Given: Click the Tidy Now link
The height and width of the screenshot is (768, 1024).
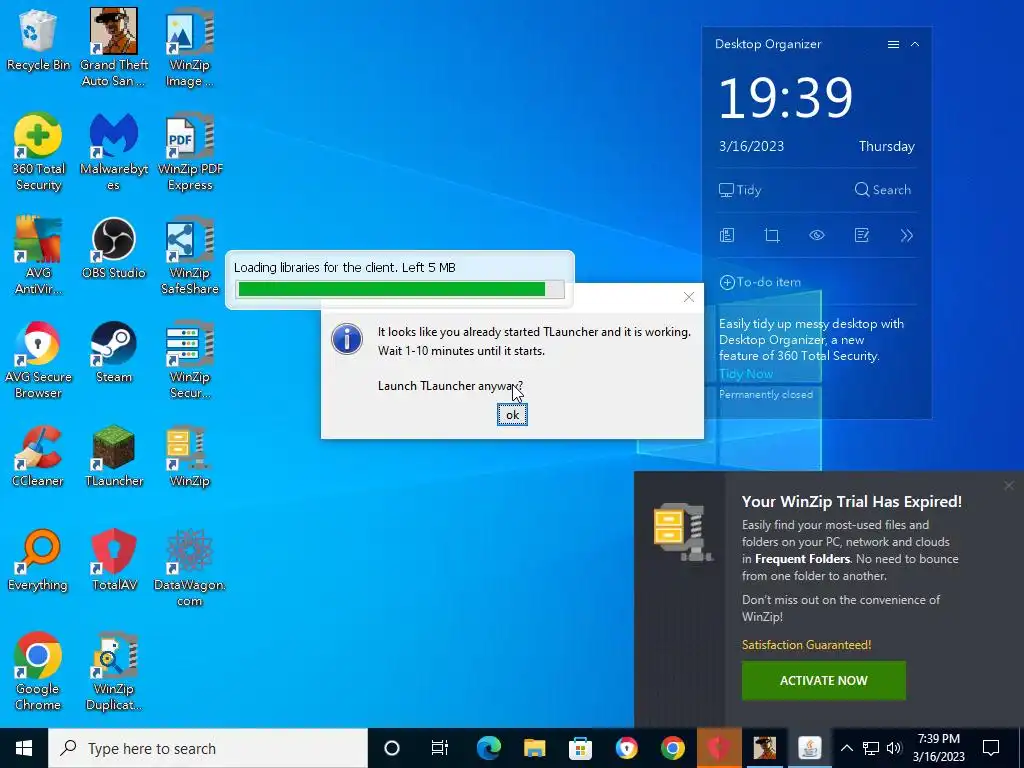Looking at the screenshot, I should [746, 374].
